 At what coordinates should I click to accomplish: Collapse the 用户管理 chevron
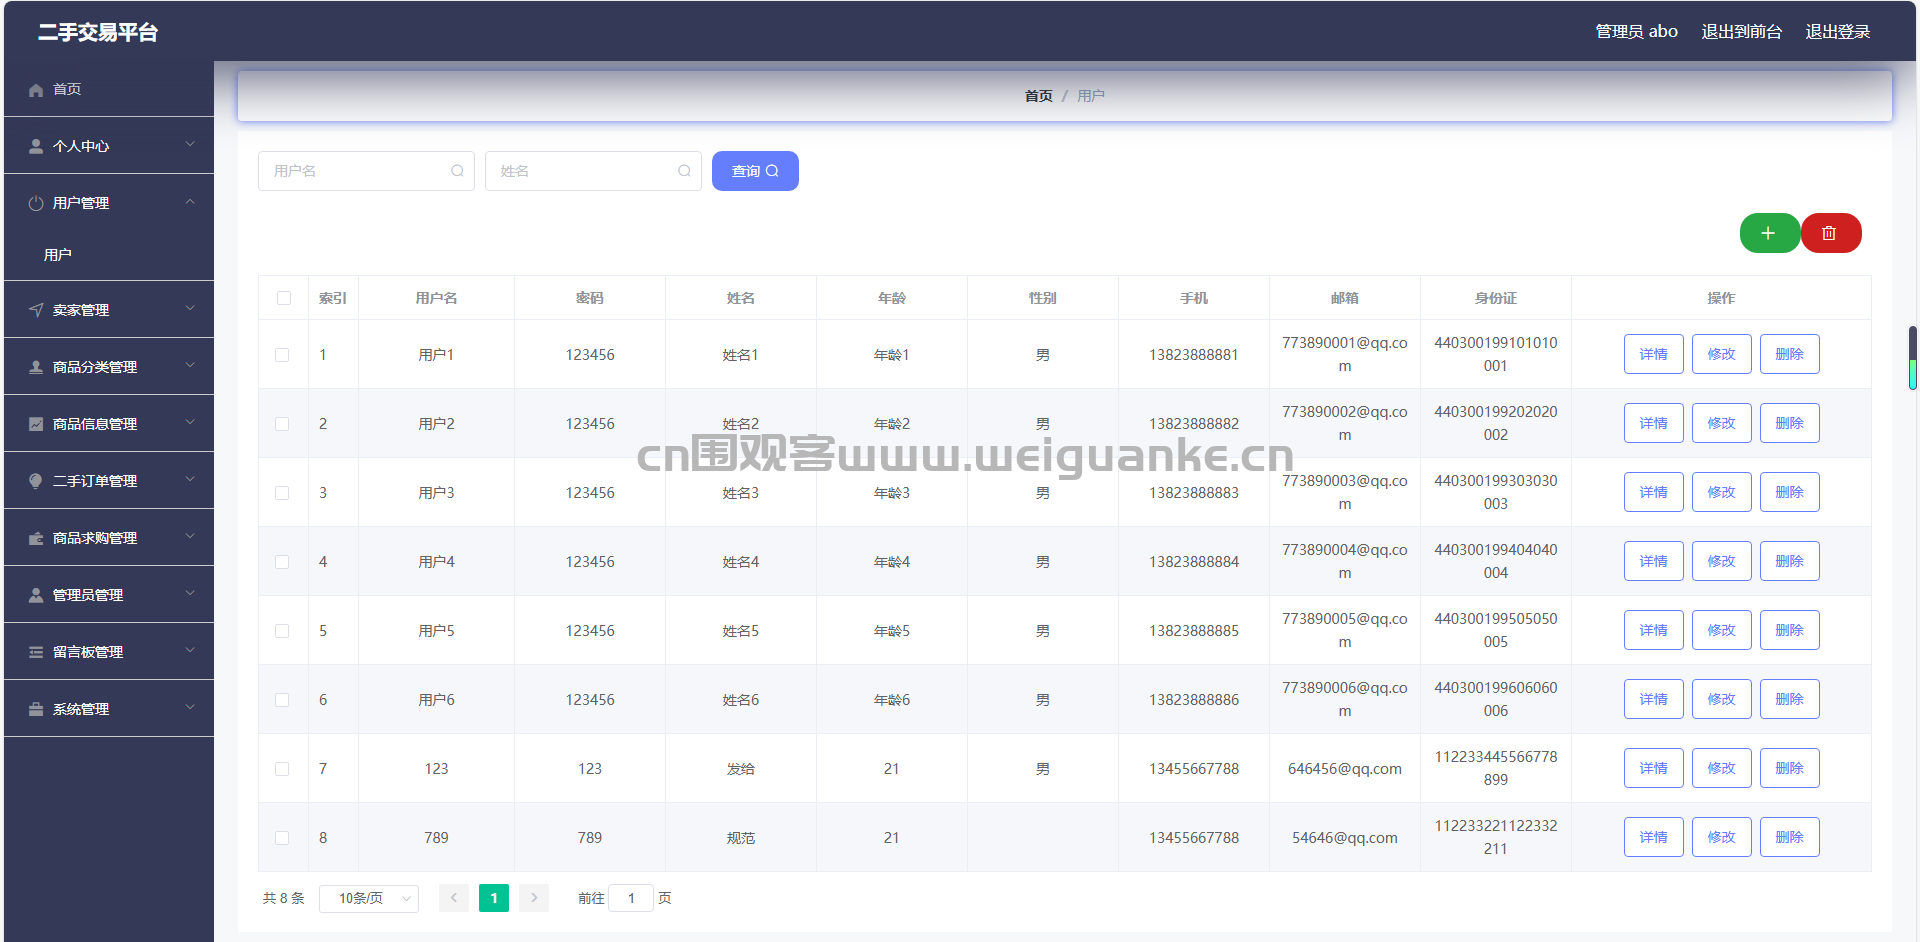click(x=190, y=202)
